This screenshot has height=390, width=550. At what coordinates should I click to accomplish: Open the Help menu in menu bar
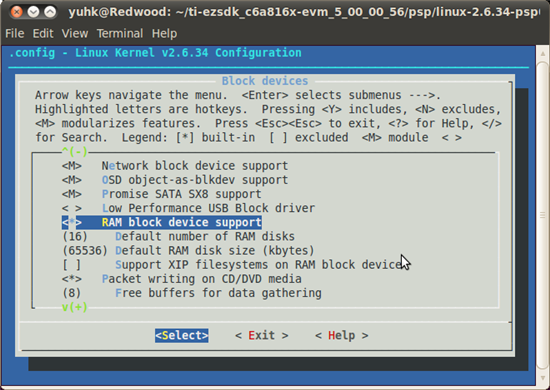(x=164, y=34)
